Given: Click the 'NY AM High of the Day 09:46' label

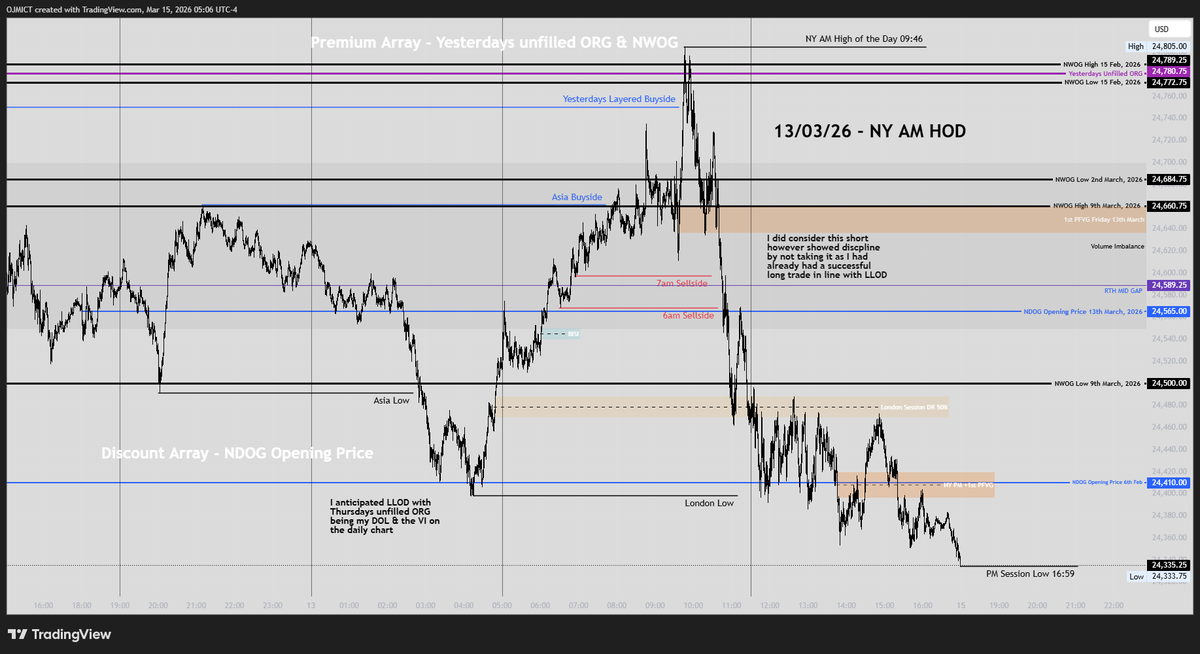Looking at the screenshot, I should (863, 39).
